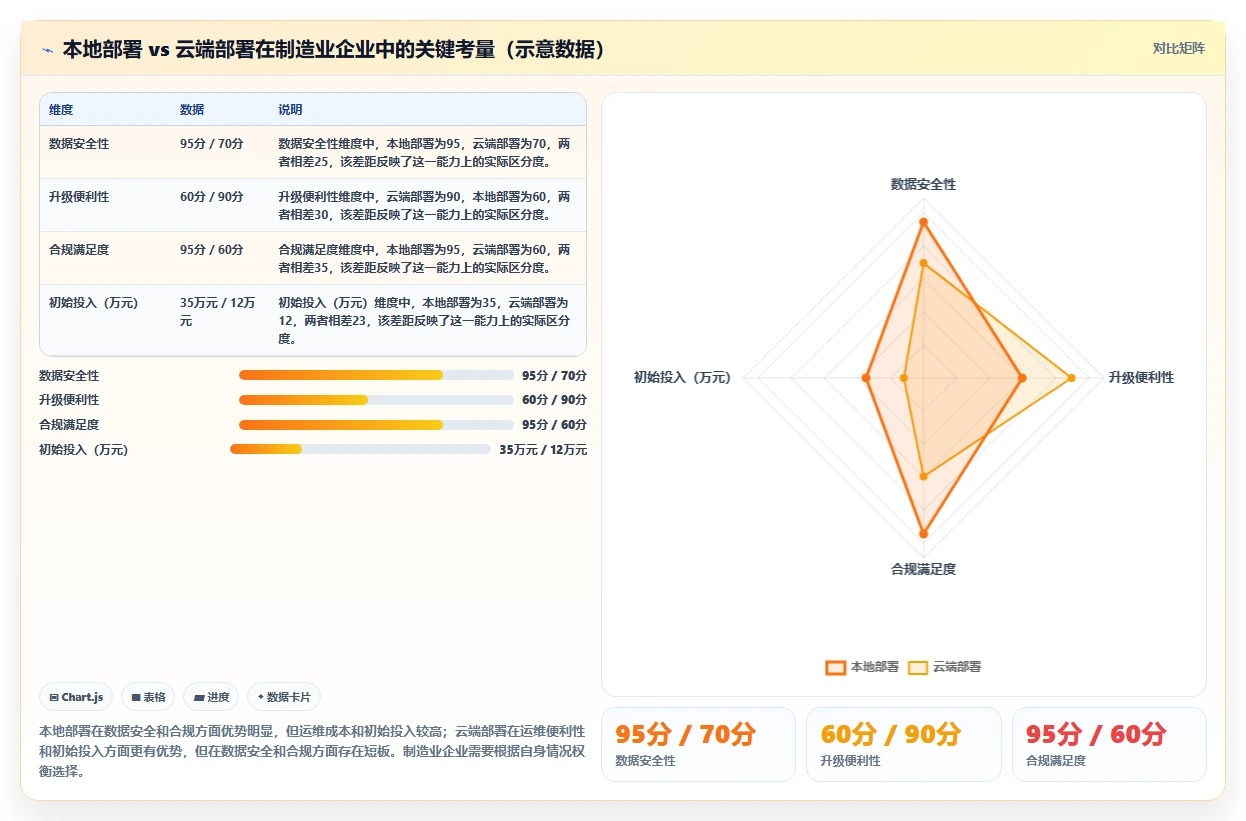Click the 初始投入（万元）progress bar
The image size is (1246, 821).
point(360,449)
